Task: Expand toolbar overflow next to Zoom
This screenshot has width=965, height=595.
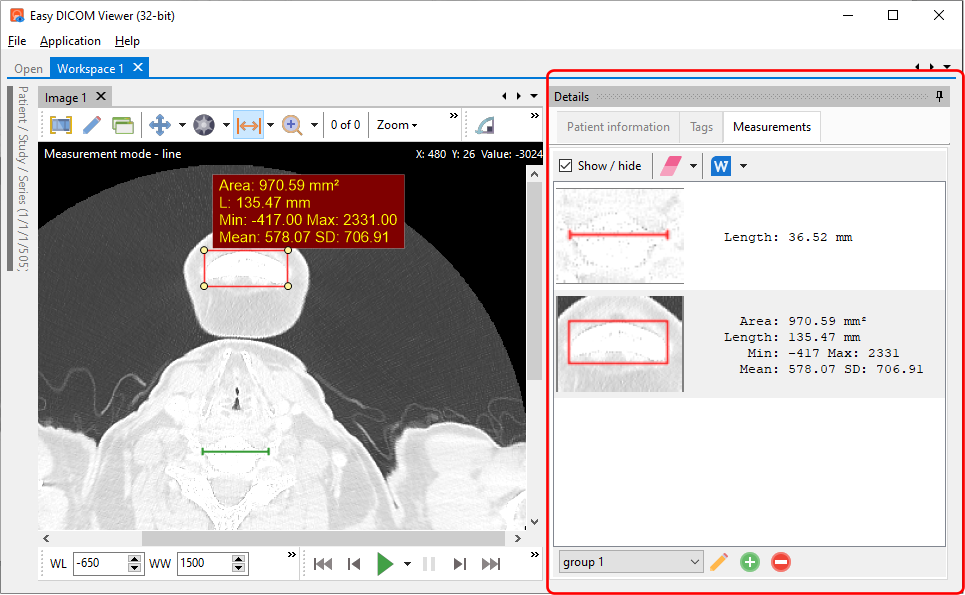Action: click(454, 116)
